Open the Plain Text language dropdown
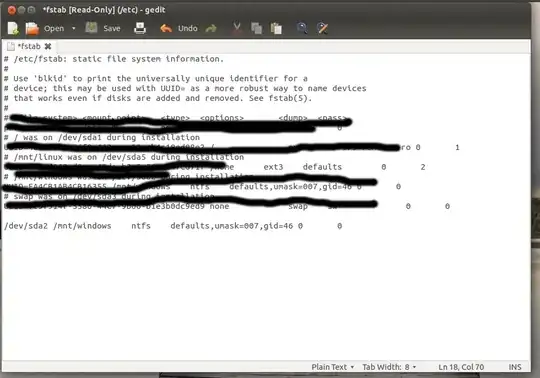 pyautogui.click(x=333, y=367)
